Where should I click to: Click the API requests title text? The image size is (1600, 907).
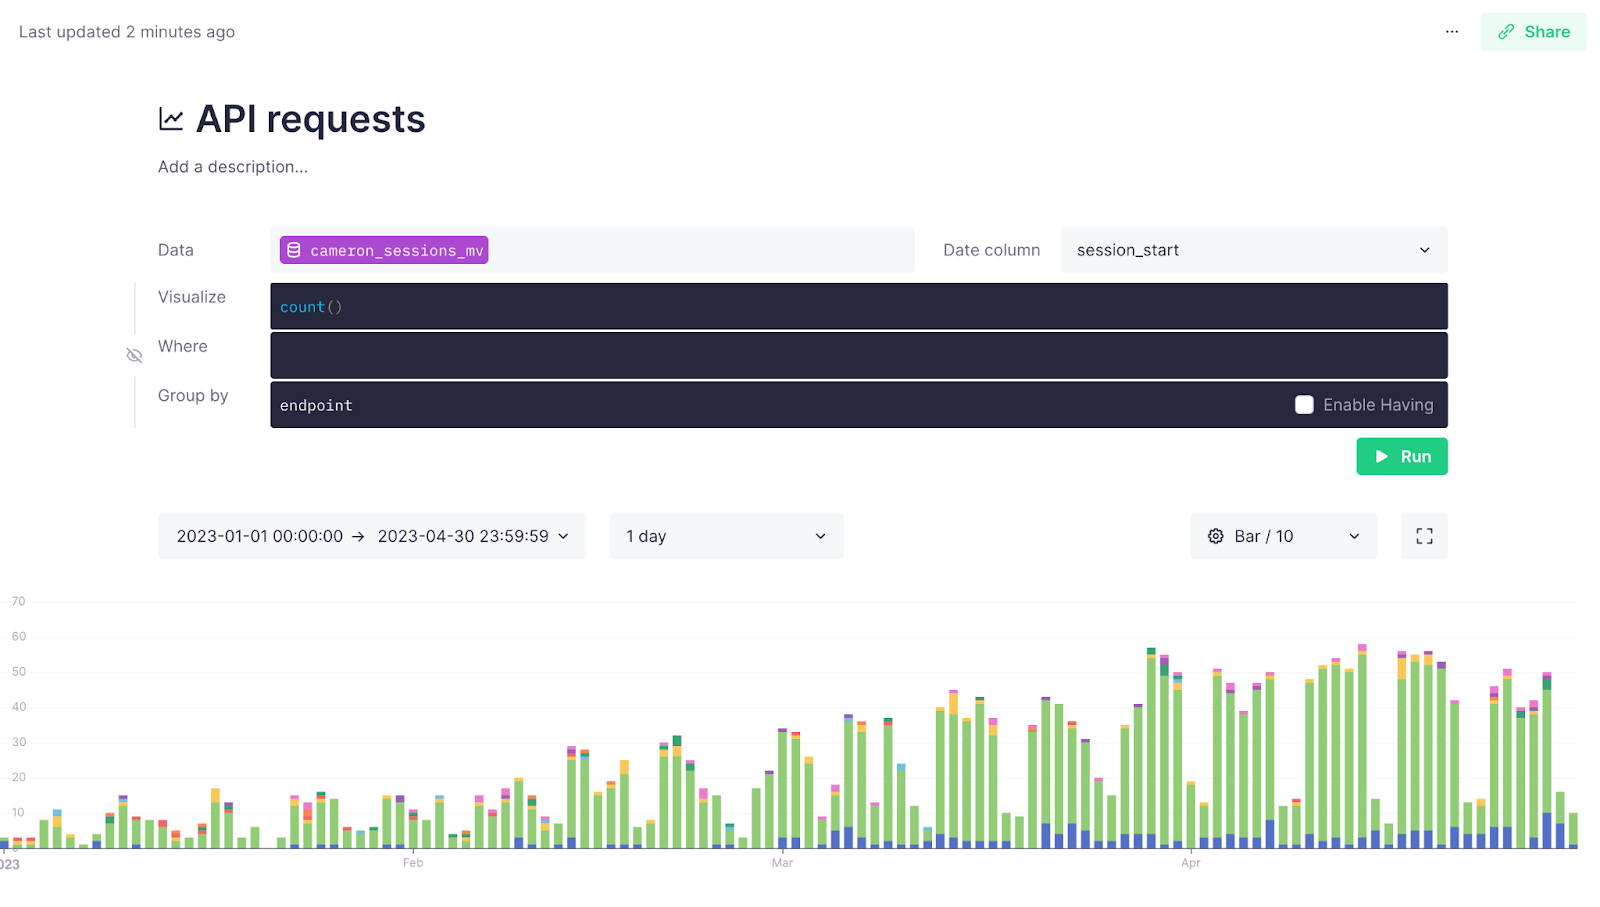(x=310, y=120)
